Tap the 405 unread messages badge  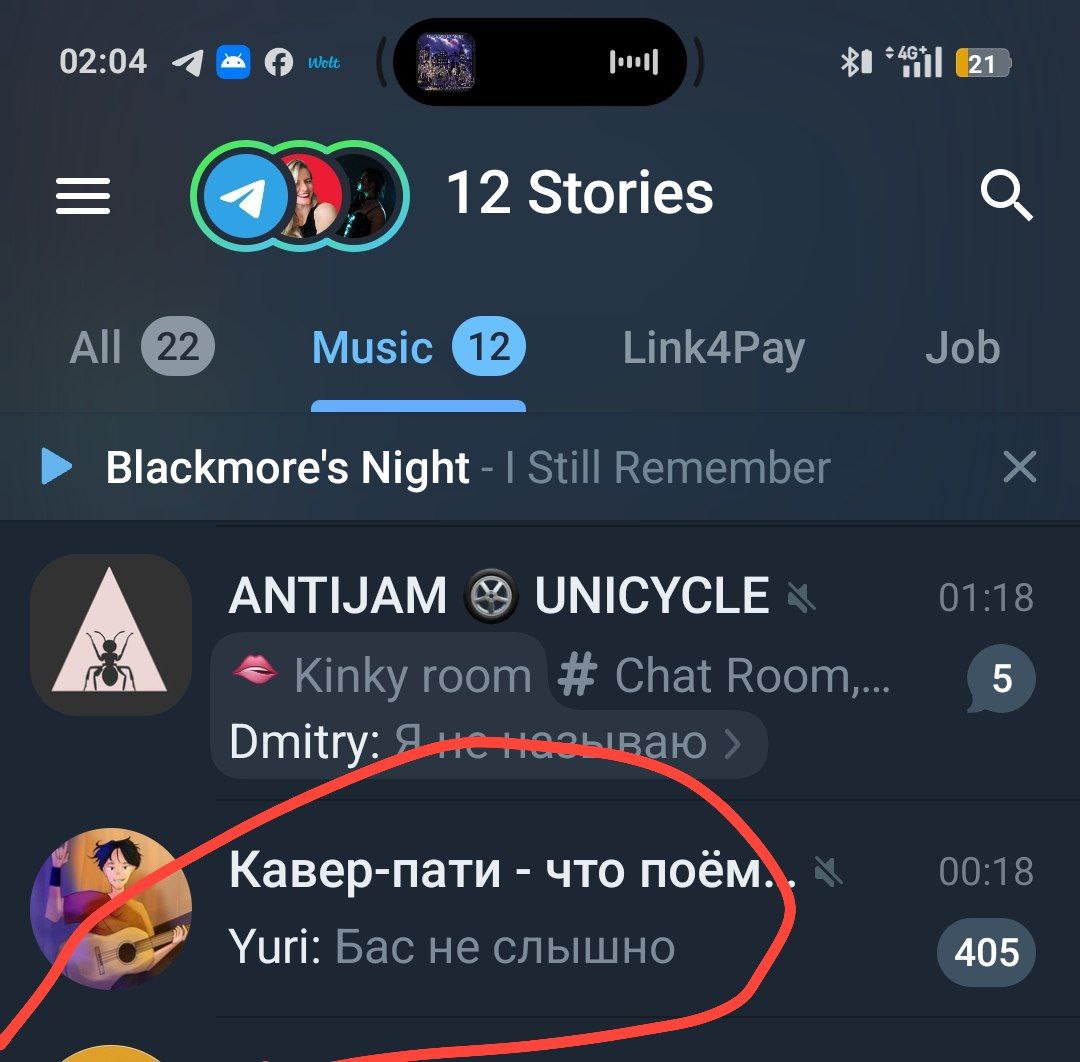[986, 952]
